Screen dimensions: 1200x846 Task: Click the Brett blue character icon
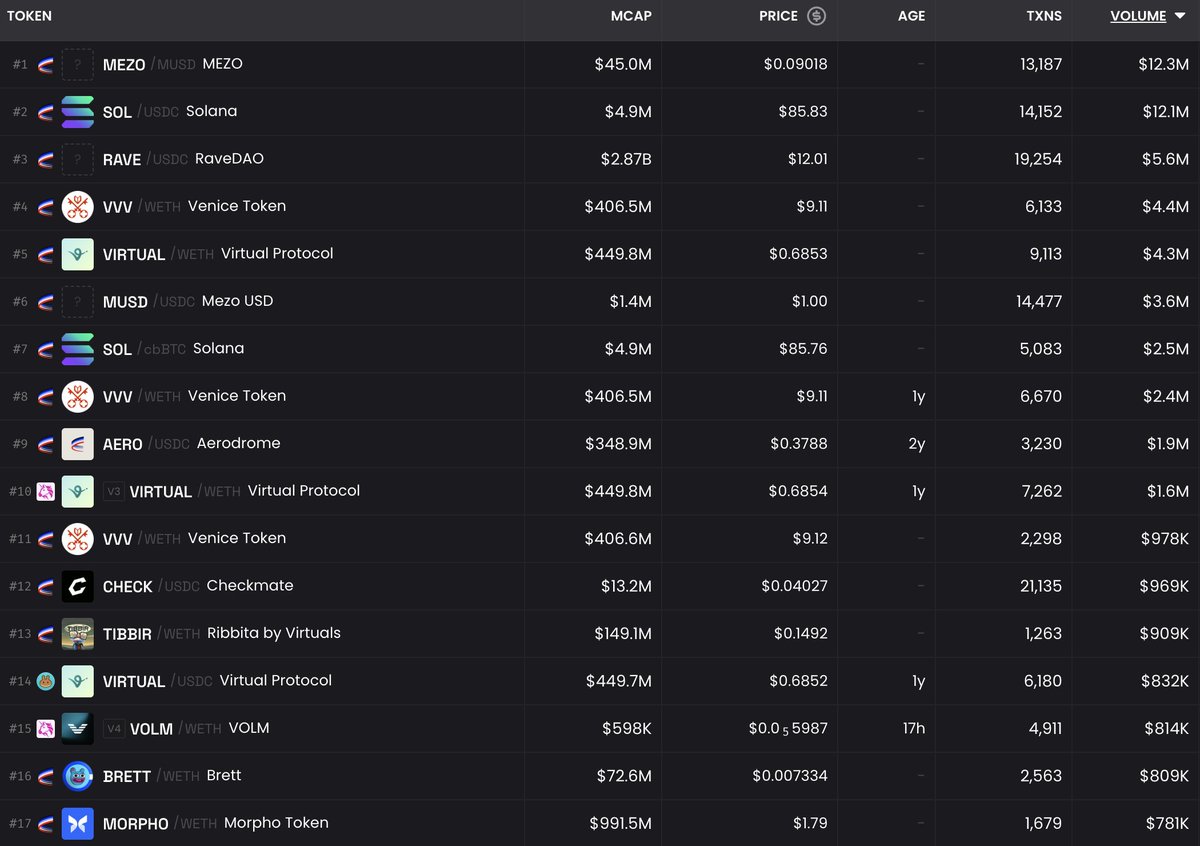click(77, 776)
